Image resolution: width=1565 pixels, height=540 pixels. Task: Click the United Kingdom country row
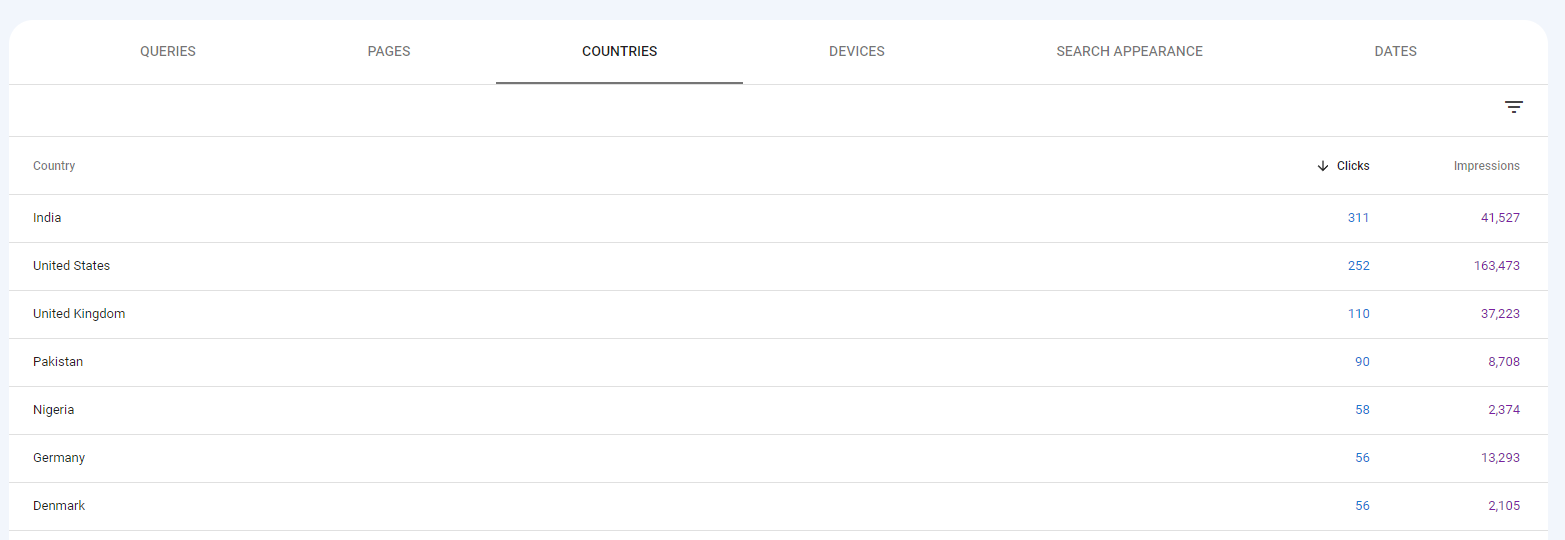click(x=79, y=314)
